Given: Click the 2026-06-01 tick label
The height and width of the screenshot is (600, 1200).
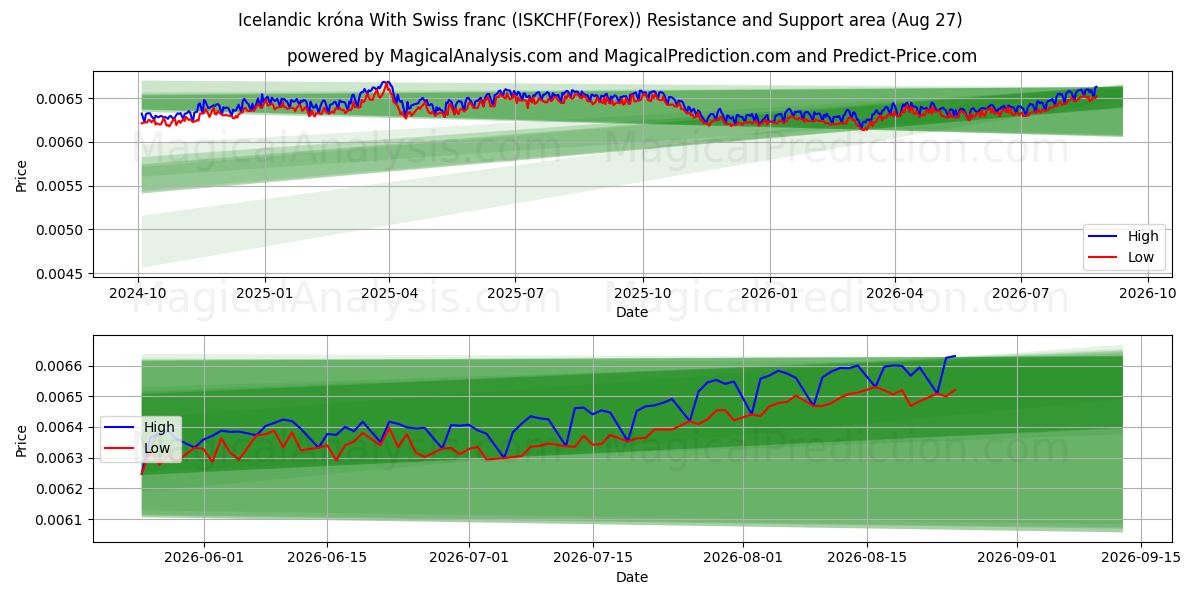Looking at the screenshot, I should [x=204, y=558].
